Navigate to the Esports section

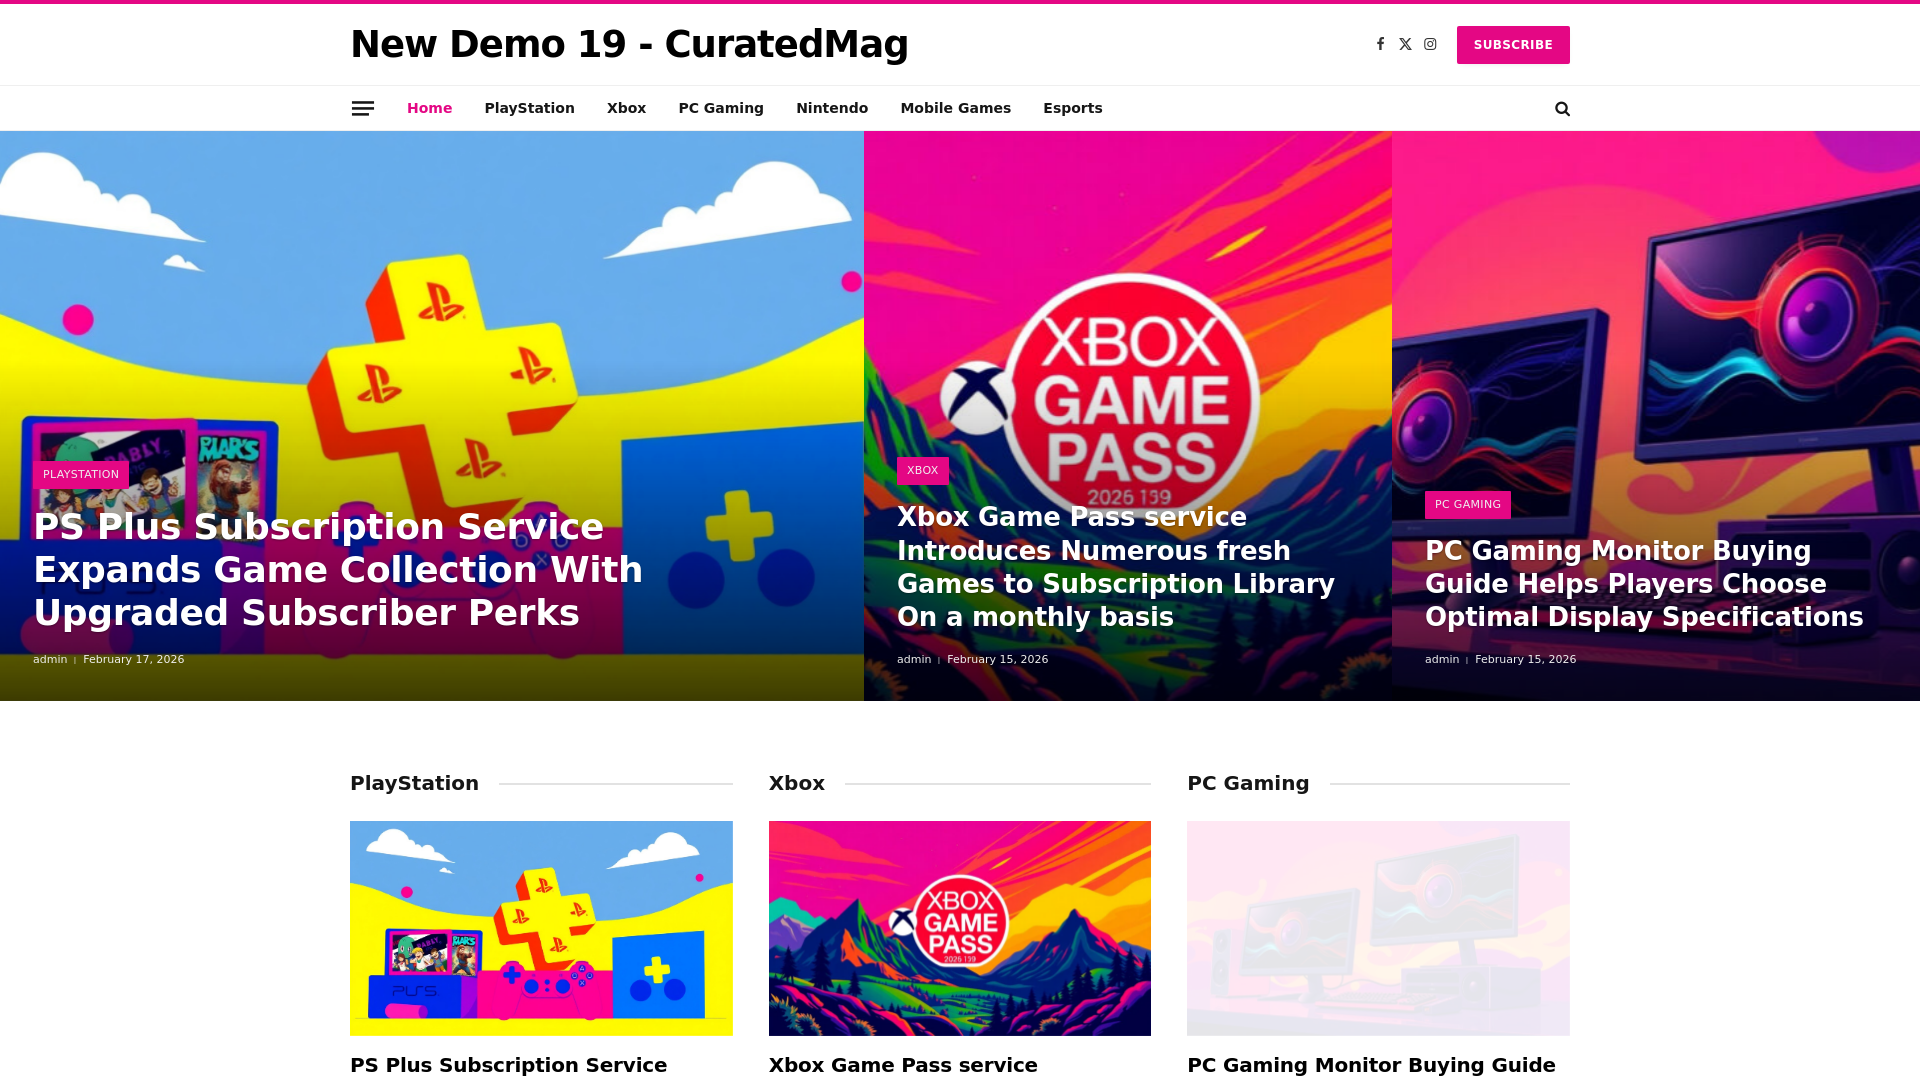pyautogui.click(x=1072, y=108)
